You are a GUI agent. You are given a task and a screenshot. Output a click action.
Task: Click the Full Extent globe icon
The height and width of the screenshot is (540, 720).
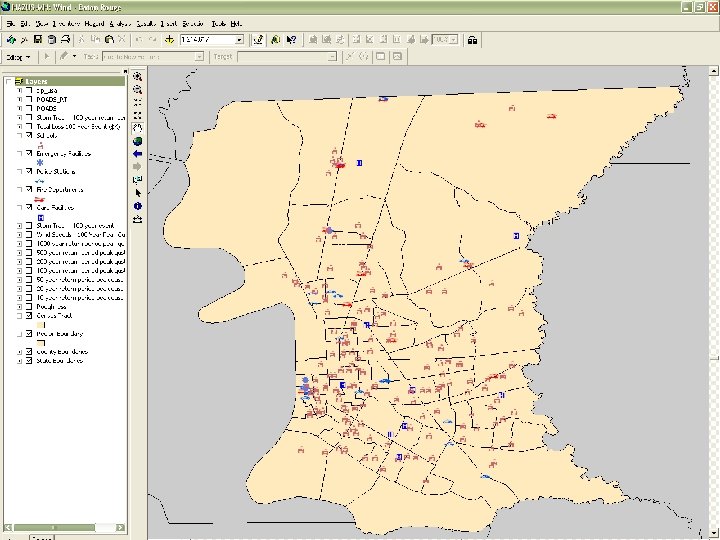click(137, 141)
